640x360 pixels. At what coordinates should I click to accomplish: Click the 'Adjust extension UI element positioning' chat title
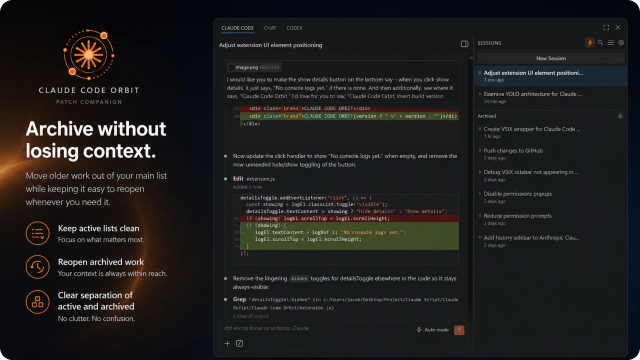271,45
